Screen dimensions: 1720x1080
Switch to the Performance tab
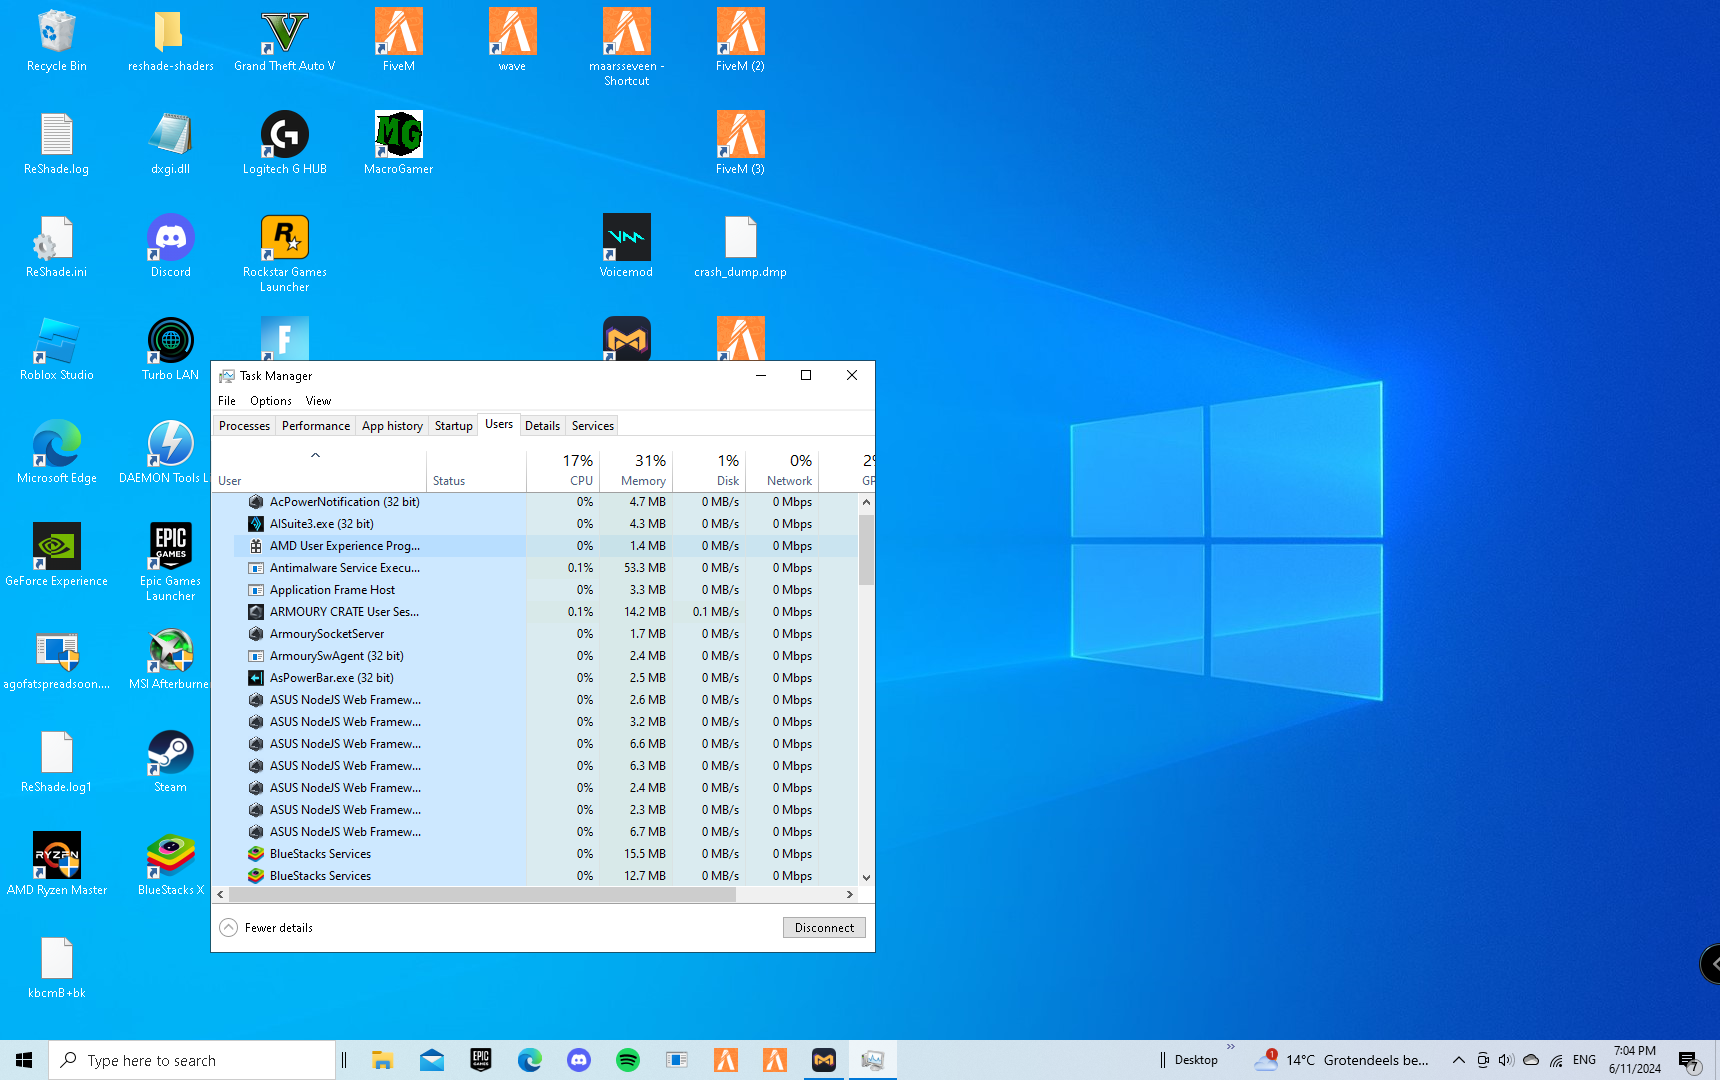pos(315,426)
